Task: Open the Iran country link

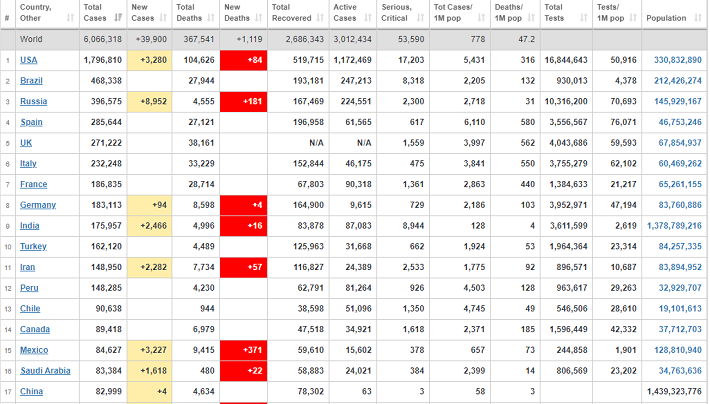Action: tap(27, 267)
